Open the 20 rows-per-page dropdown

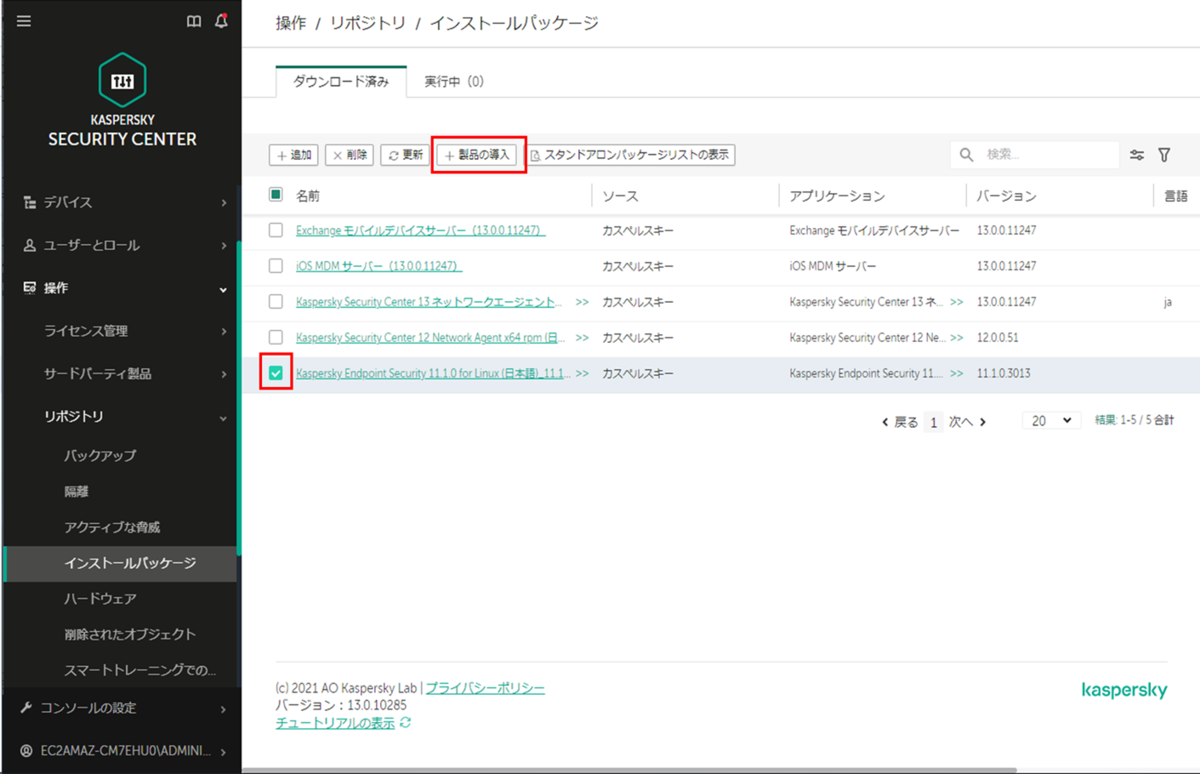click(1052, 421)
